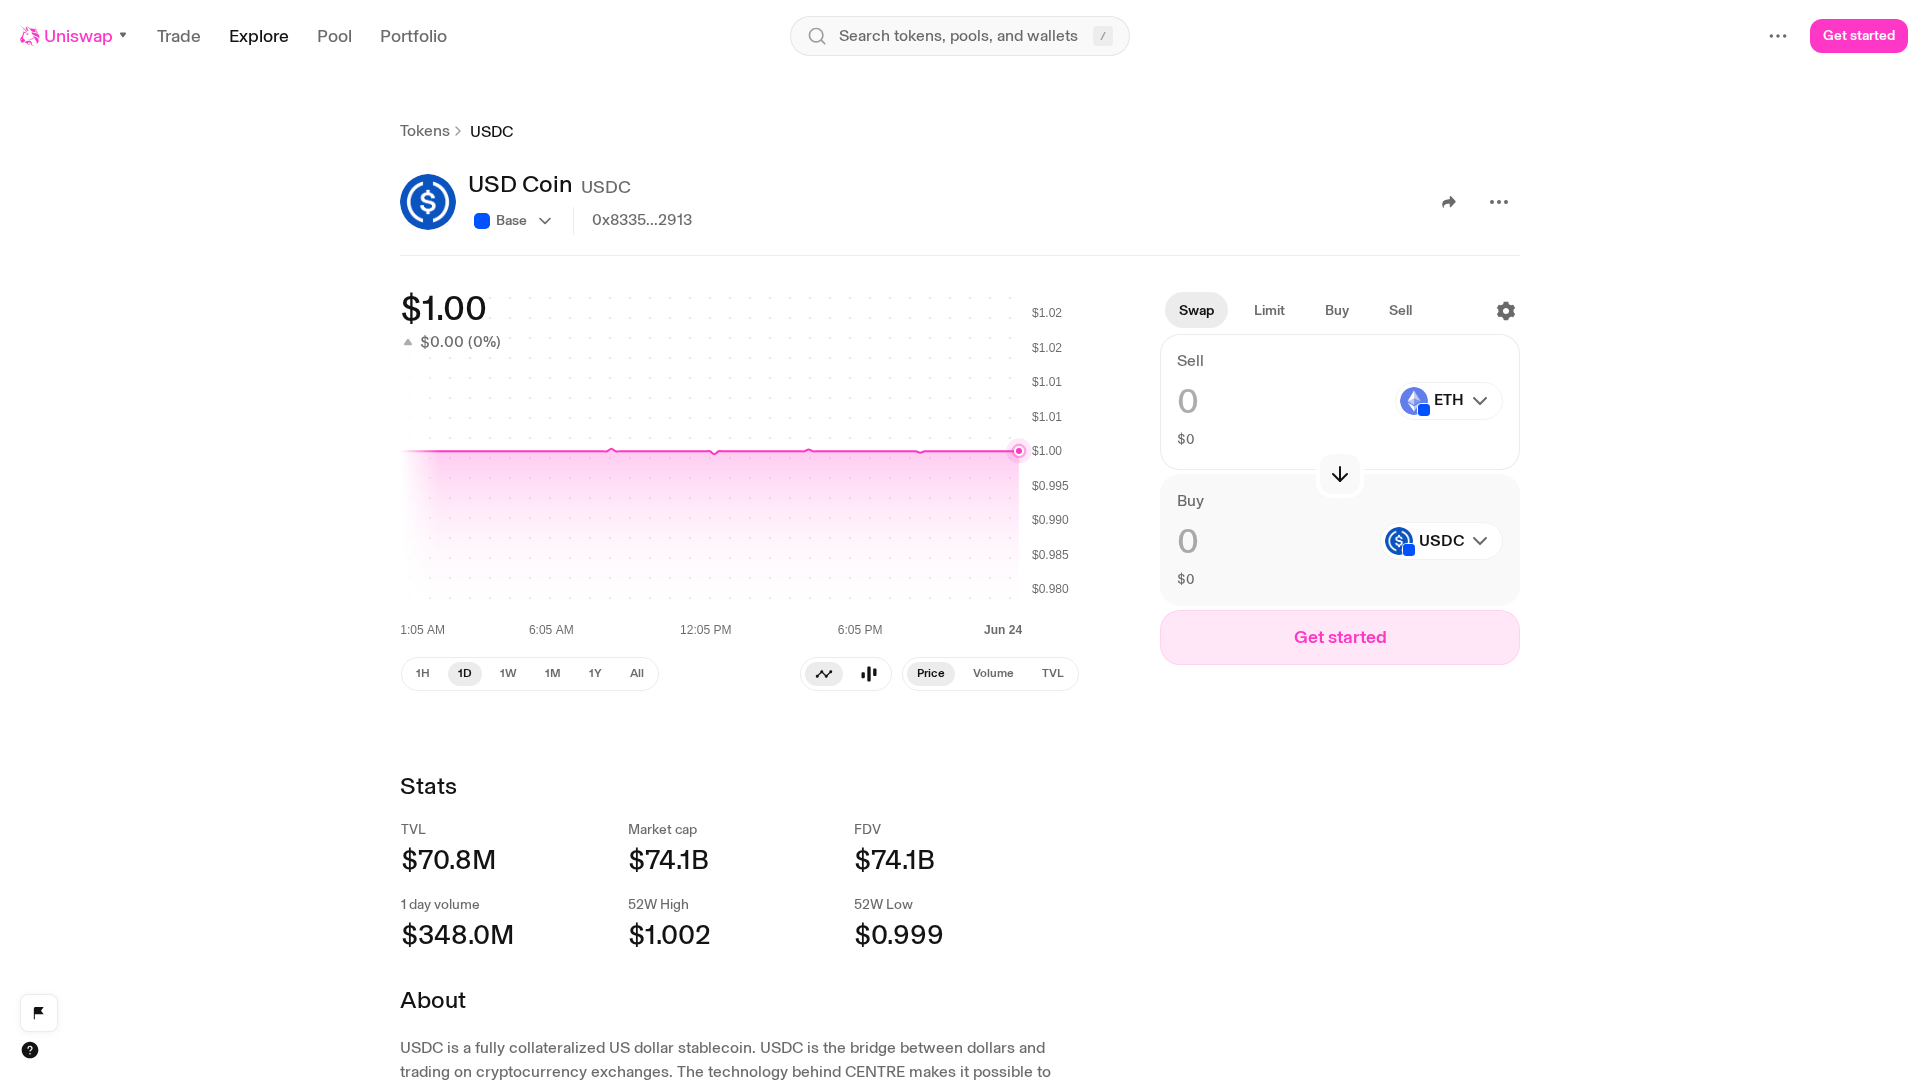Screen dimensions: 1920x1080
Task: Go to the Trade menu
Action: (x=179, y=36)
